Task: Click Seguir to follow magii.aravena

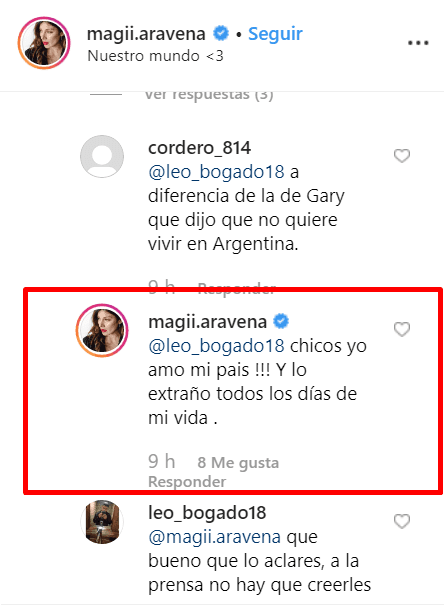Action: point(275,34)
